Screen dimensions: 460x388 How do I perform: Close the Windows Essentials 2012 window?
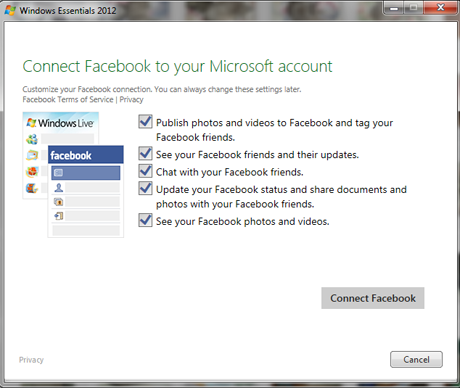coord(440,8)
